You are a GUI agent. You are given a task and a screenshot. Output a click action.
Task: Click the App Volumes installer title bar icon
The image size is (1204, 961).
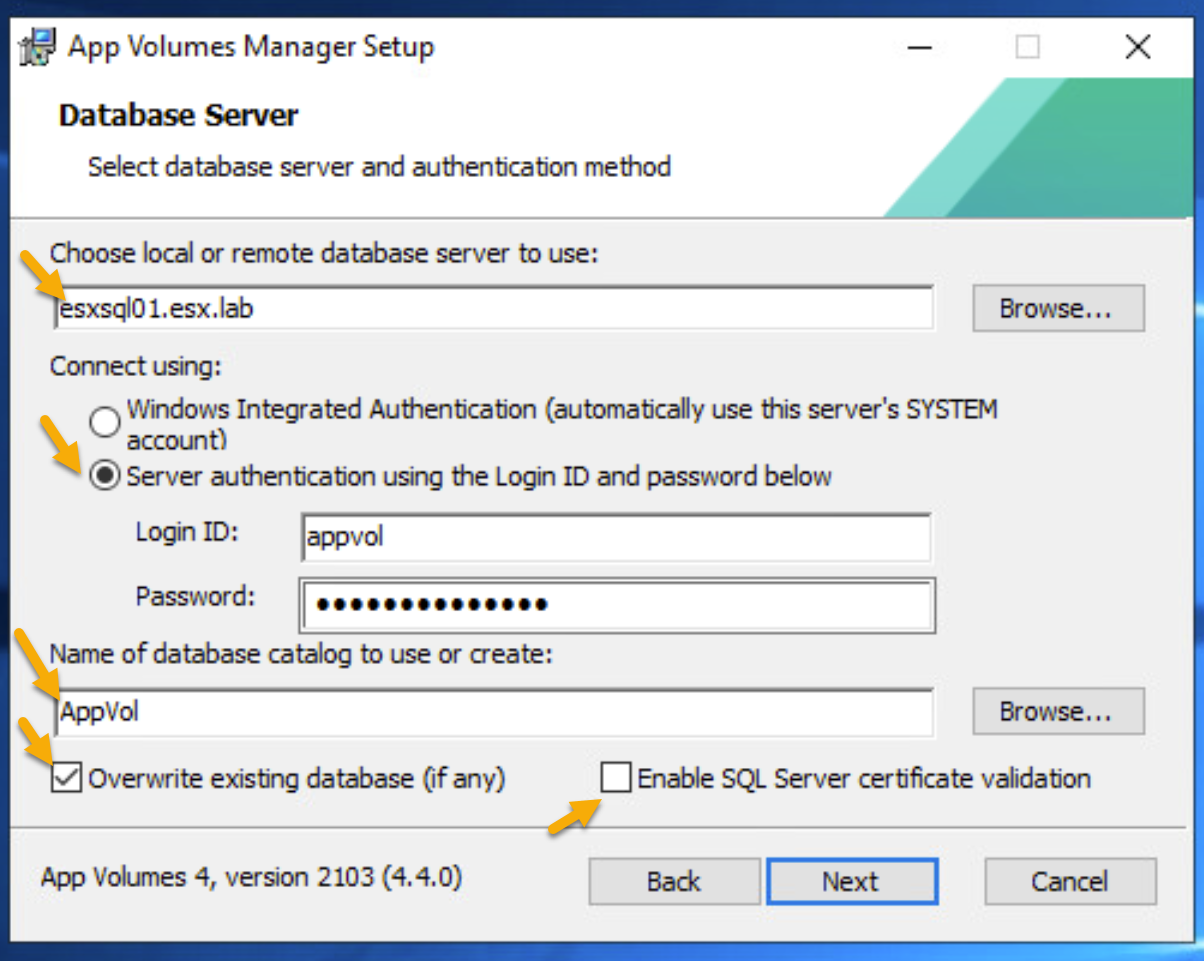(38, 48)
